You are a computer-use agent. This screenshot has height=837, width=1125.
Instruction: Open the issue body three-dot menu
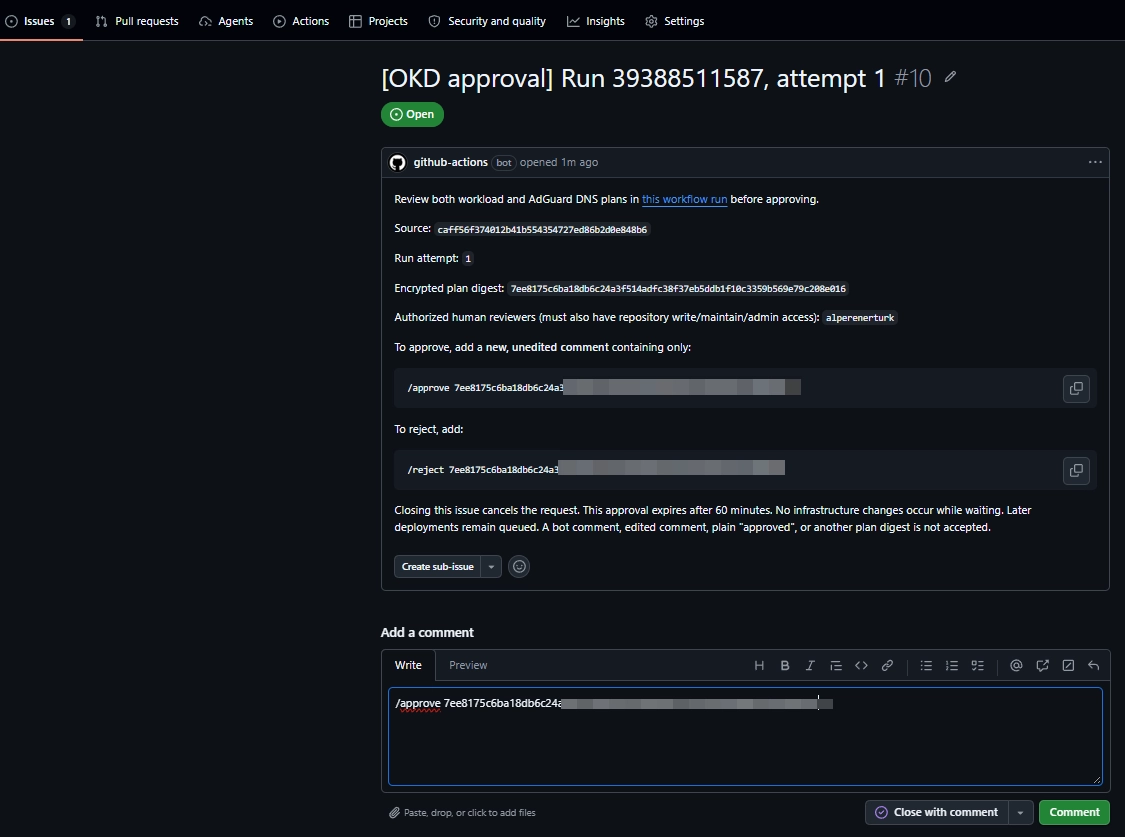pos(1095,162)
